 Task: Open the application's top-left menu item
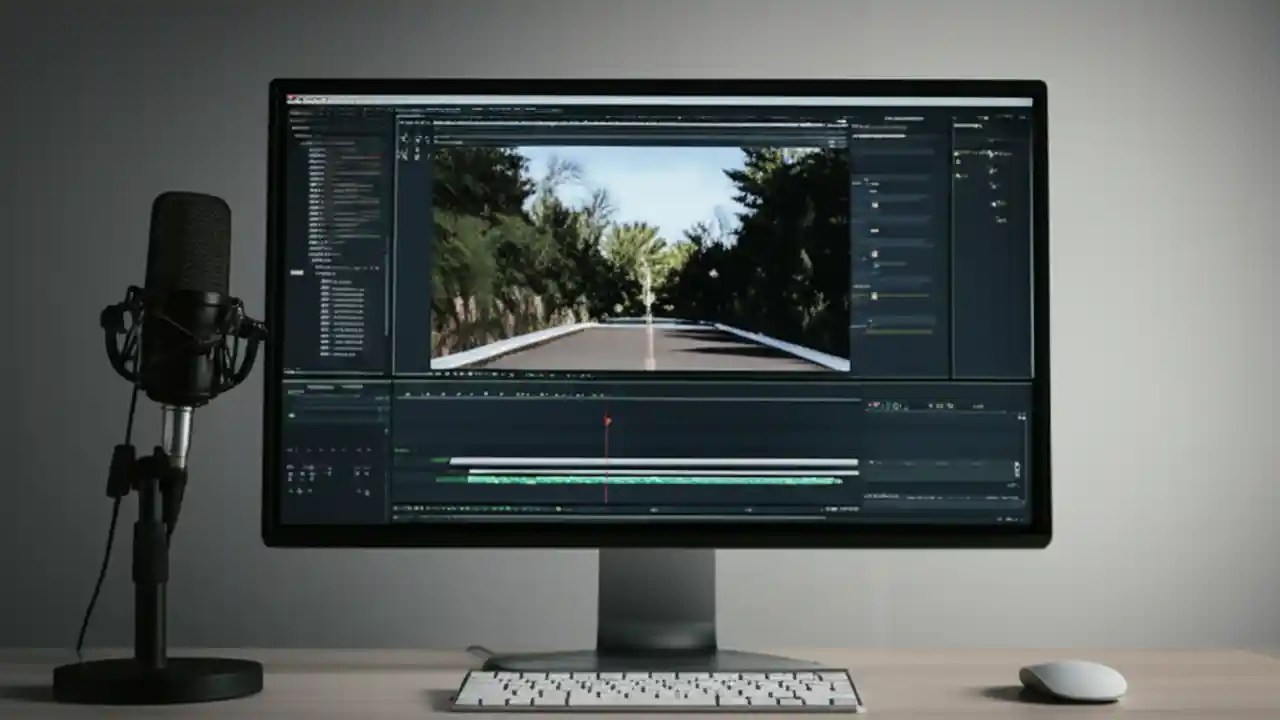click(300, 100)
